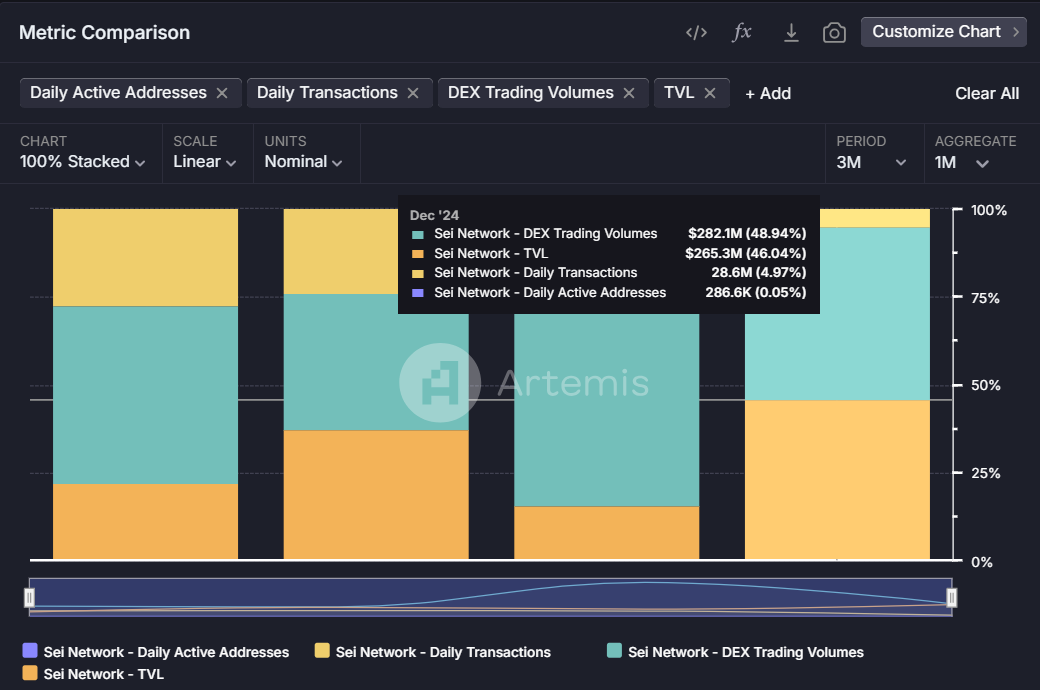
Task: Toggle Daily Active Addresses legend series
Action: 156,652
